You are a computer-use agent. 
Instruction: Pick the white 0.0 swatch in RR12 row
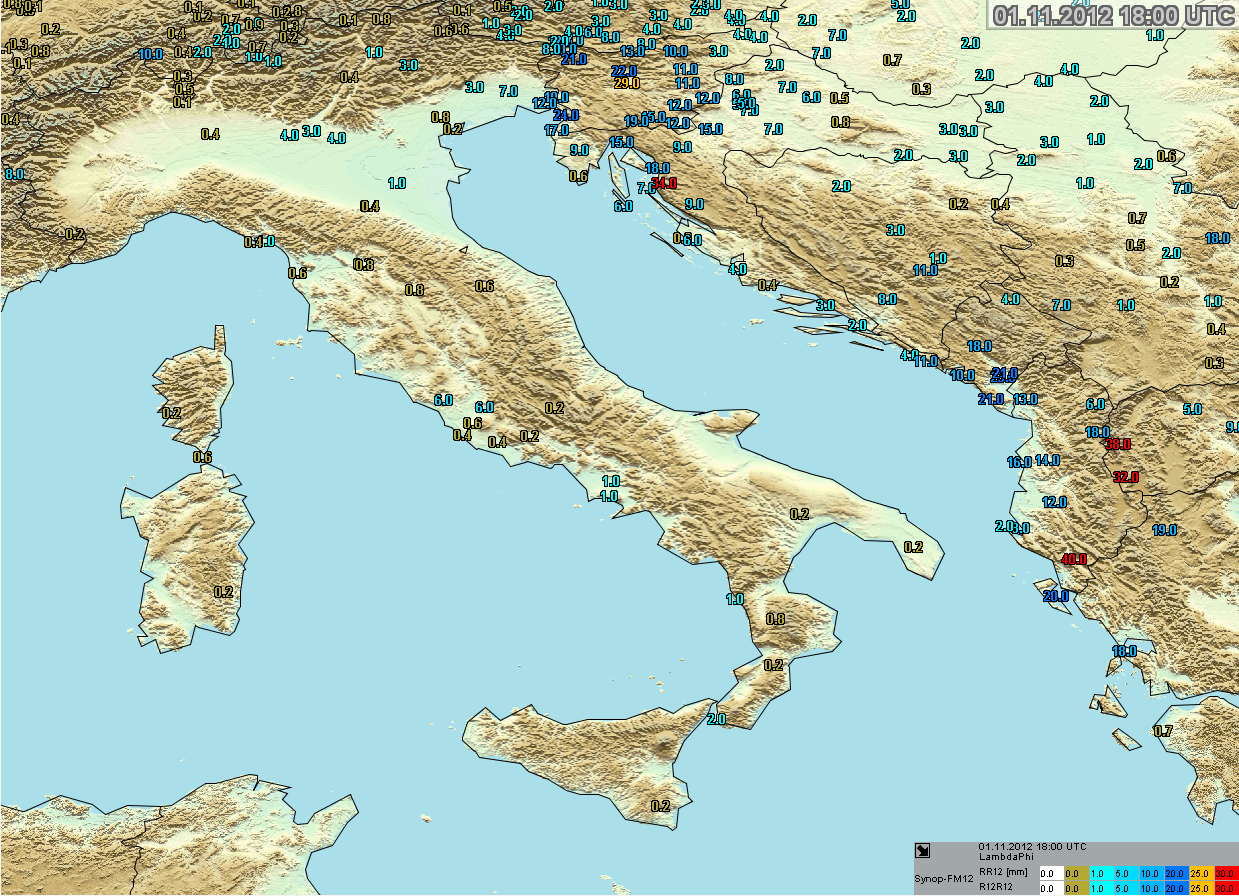tap(1051, 872)
